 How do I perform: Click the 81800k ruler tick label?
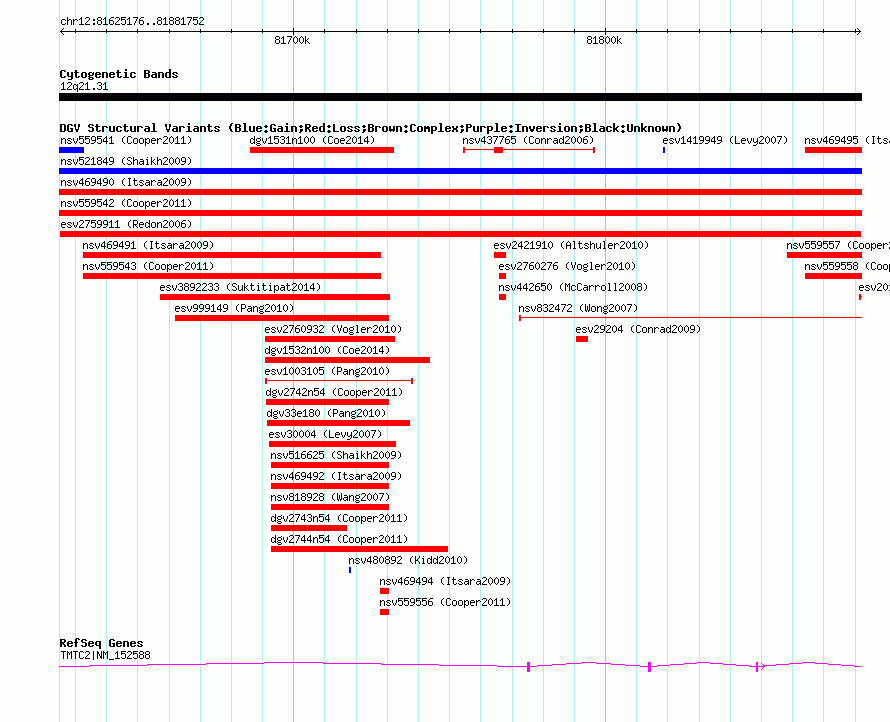click(x=604, y=40)
